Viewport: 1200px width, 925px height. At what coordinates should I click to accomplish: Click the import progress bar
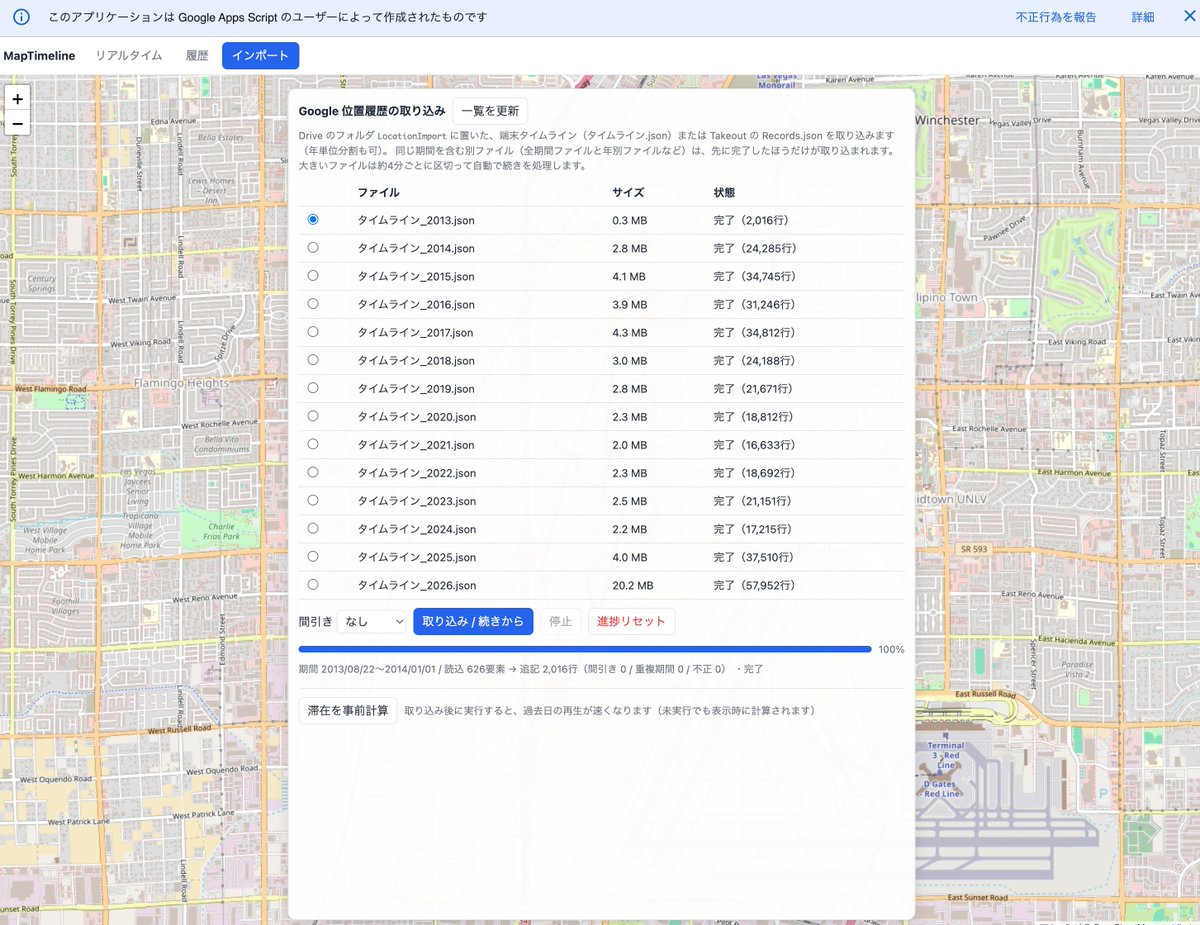tap(585, 649)
